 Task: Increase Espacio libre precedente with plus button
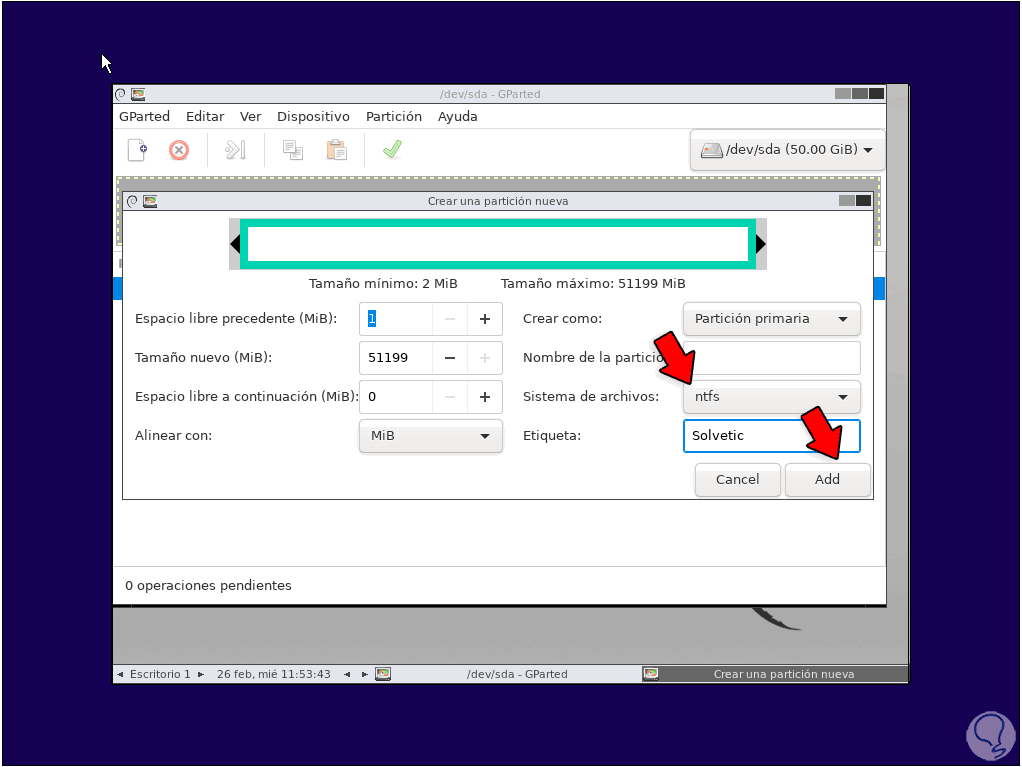point(484,319)
